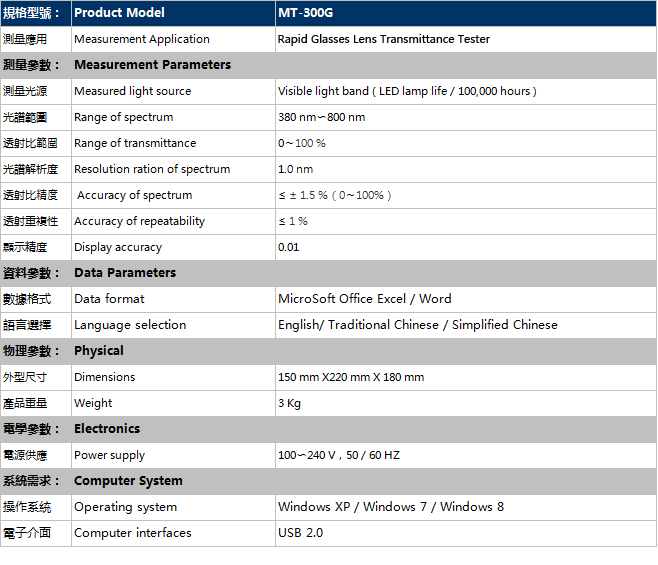Screen dimensions: 658x565
Task: Select the 'English/ Traditional Chinese' languages value
Action: point(418,325)
